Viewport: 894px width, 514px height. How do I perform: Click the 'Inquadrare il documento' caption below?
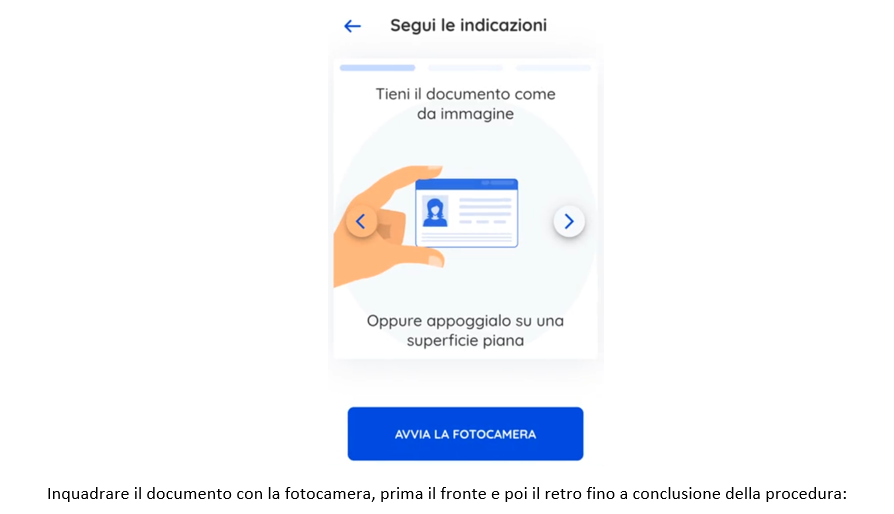pos(447,493)
